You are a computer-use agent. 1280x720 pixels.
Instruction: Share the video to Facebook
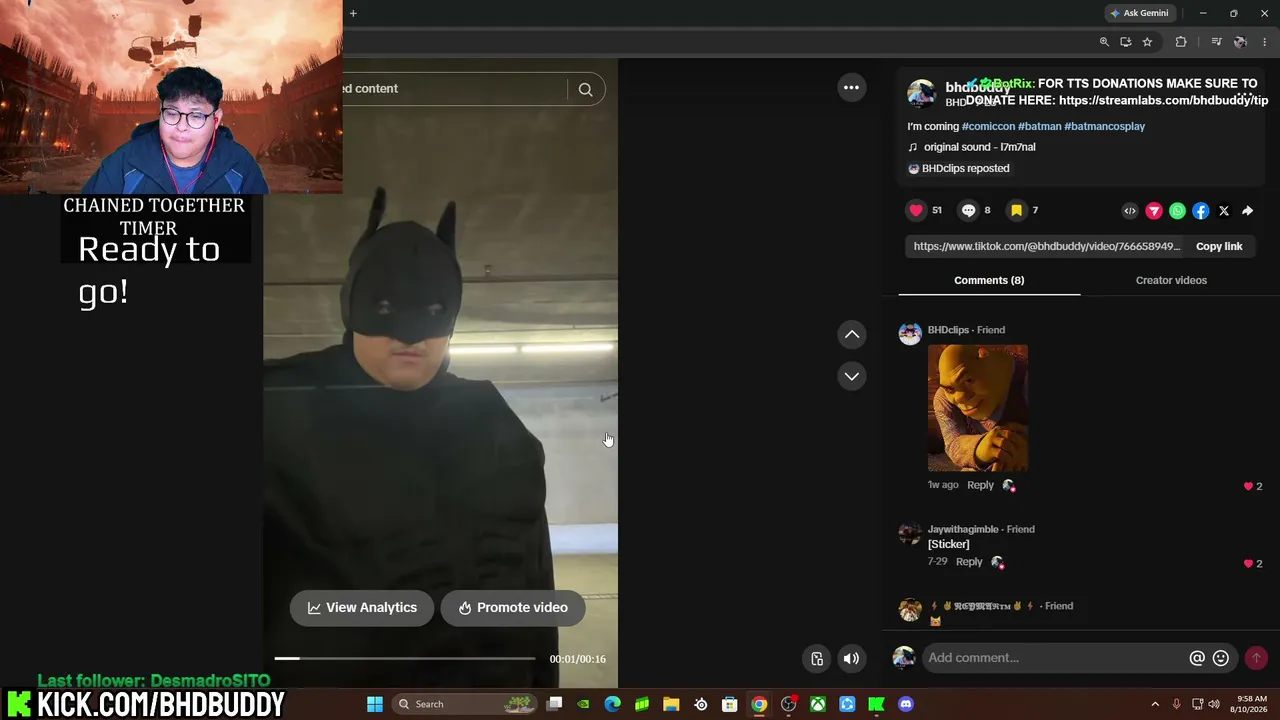[1201, 211]
